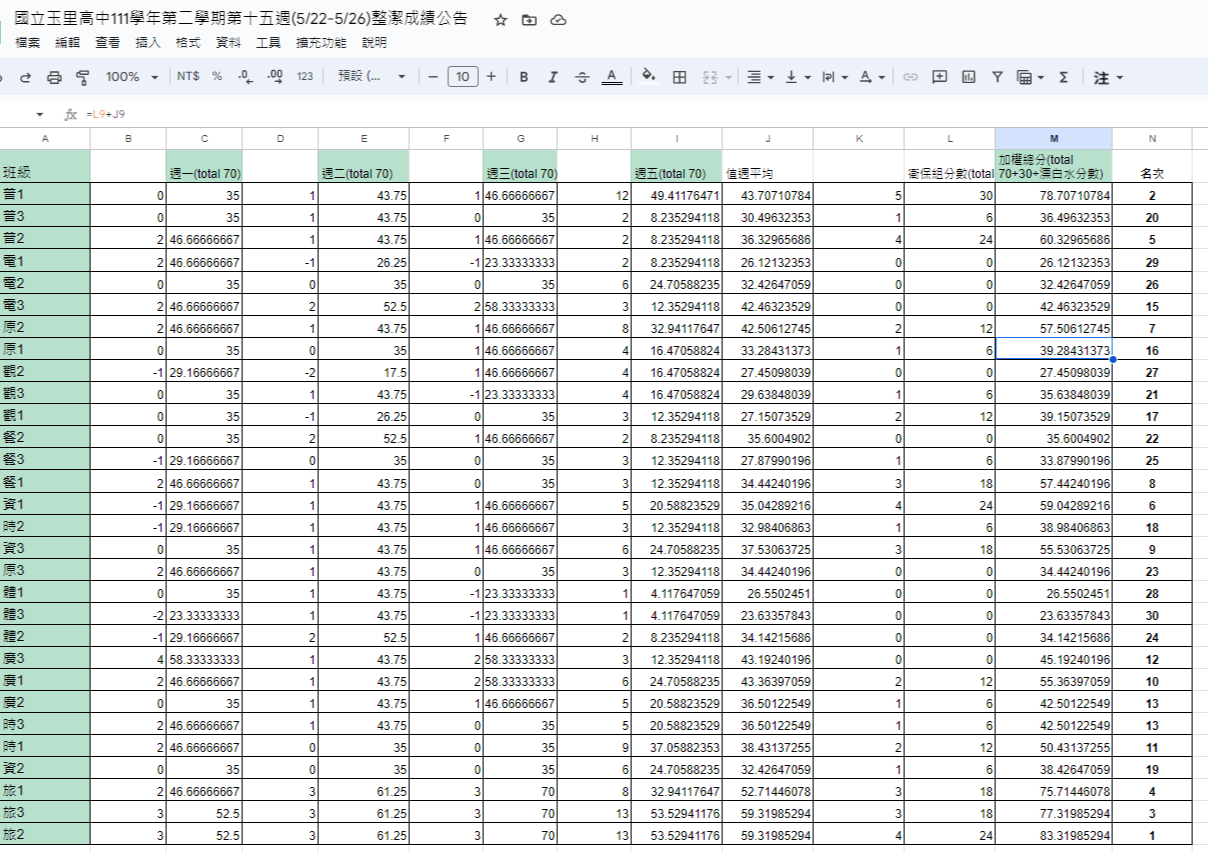Increase decimal places
1208x852 pixels.
(276, 77)
